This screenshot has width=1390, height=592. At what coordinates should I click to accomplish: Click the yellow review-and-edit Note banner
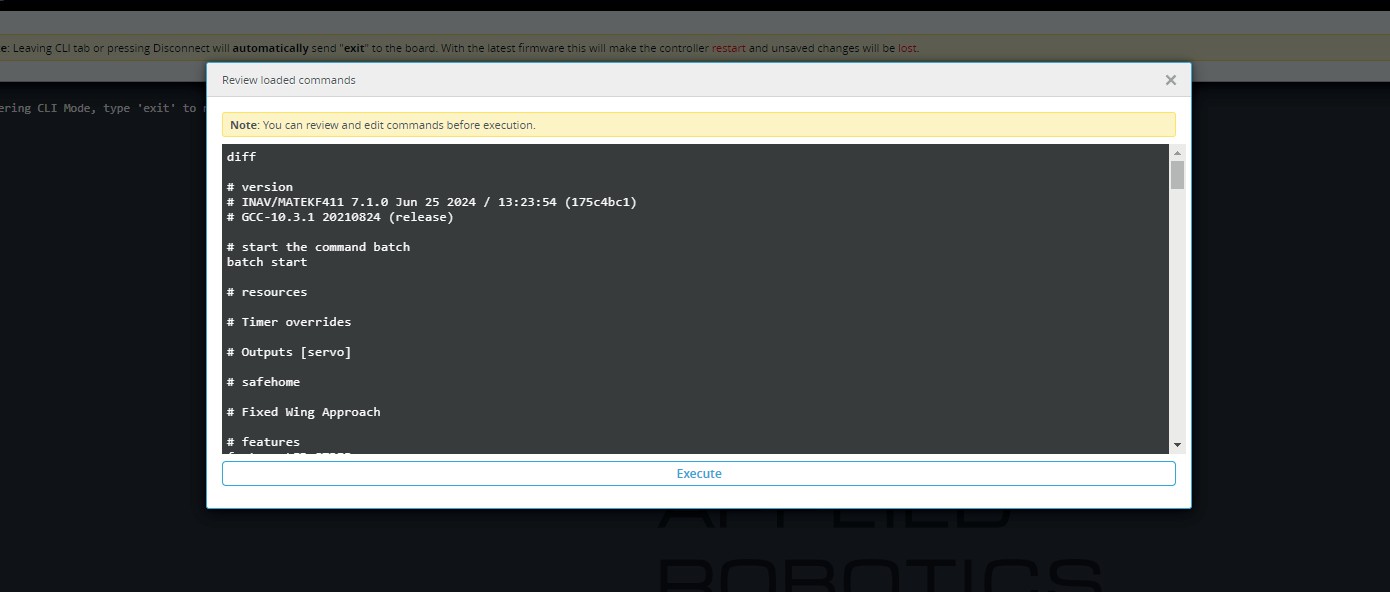(x=698, y=125)
